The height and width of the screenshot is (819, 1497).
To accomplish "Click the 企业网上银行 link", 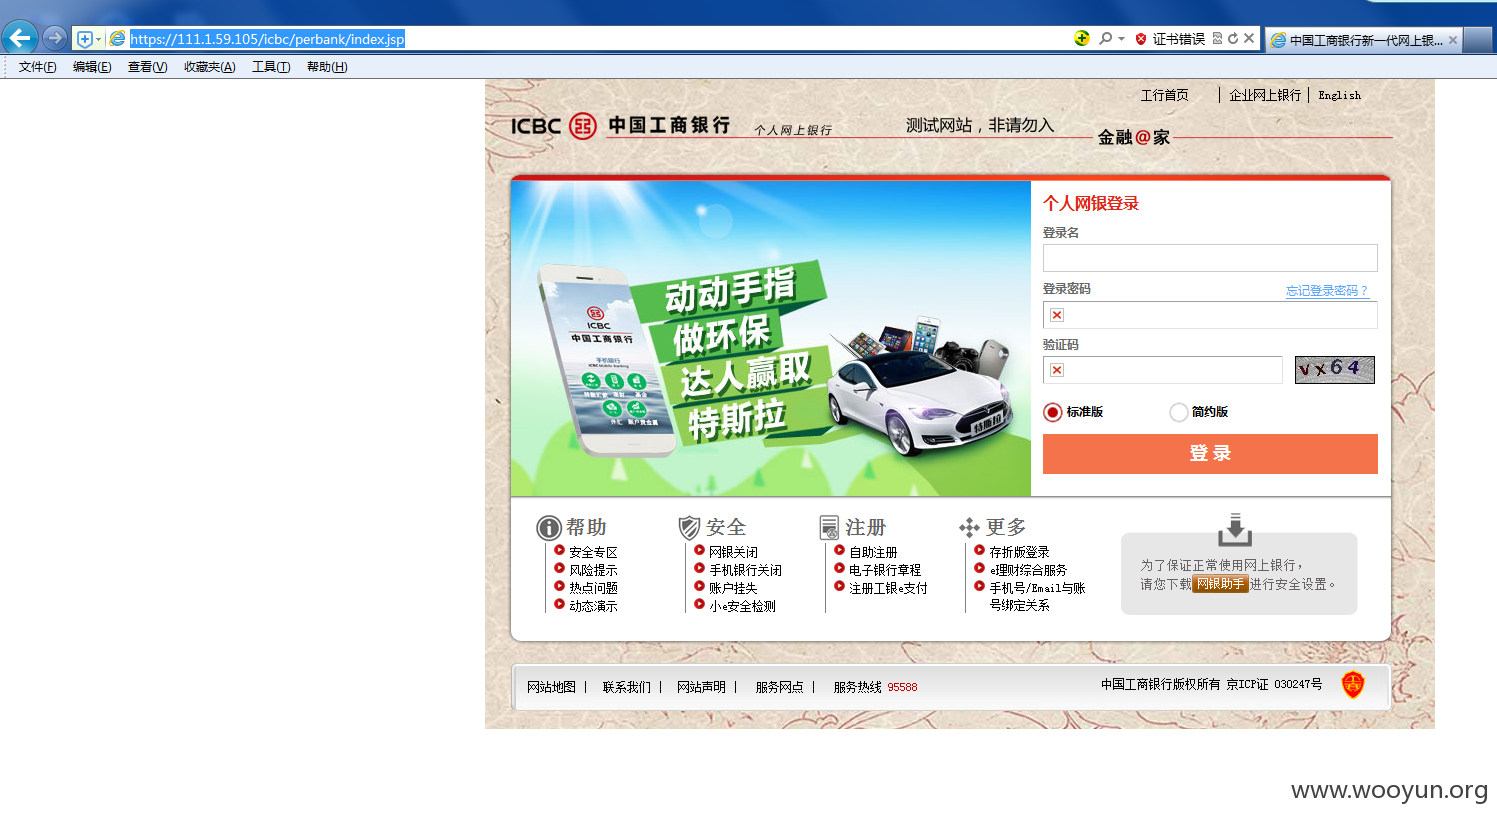I will 1265,95.
